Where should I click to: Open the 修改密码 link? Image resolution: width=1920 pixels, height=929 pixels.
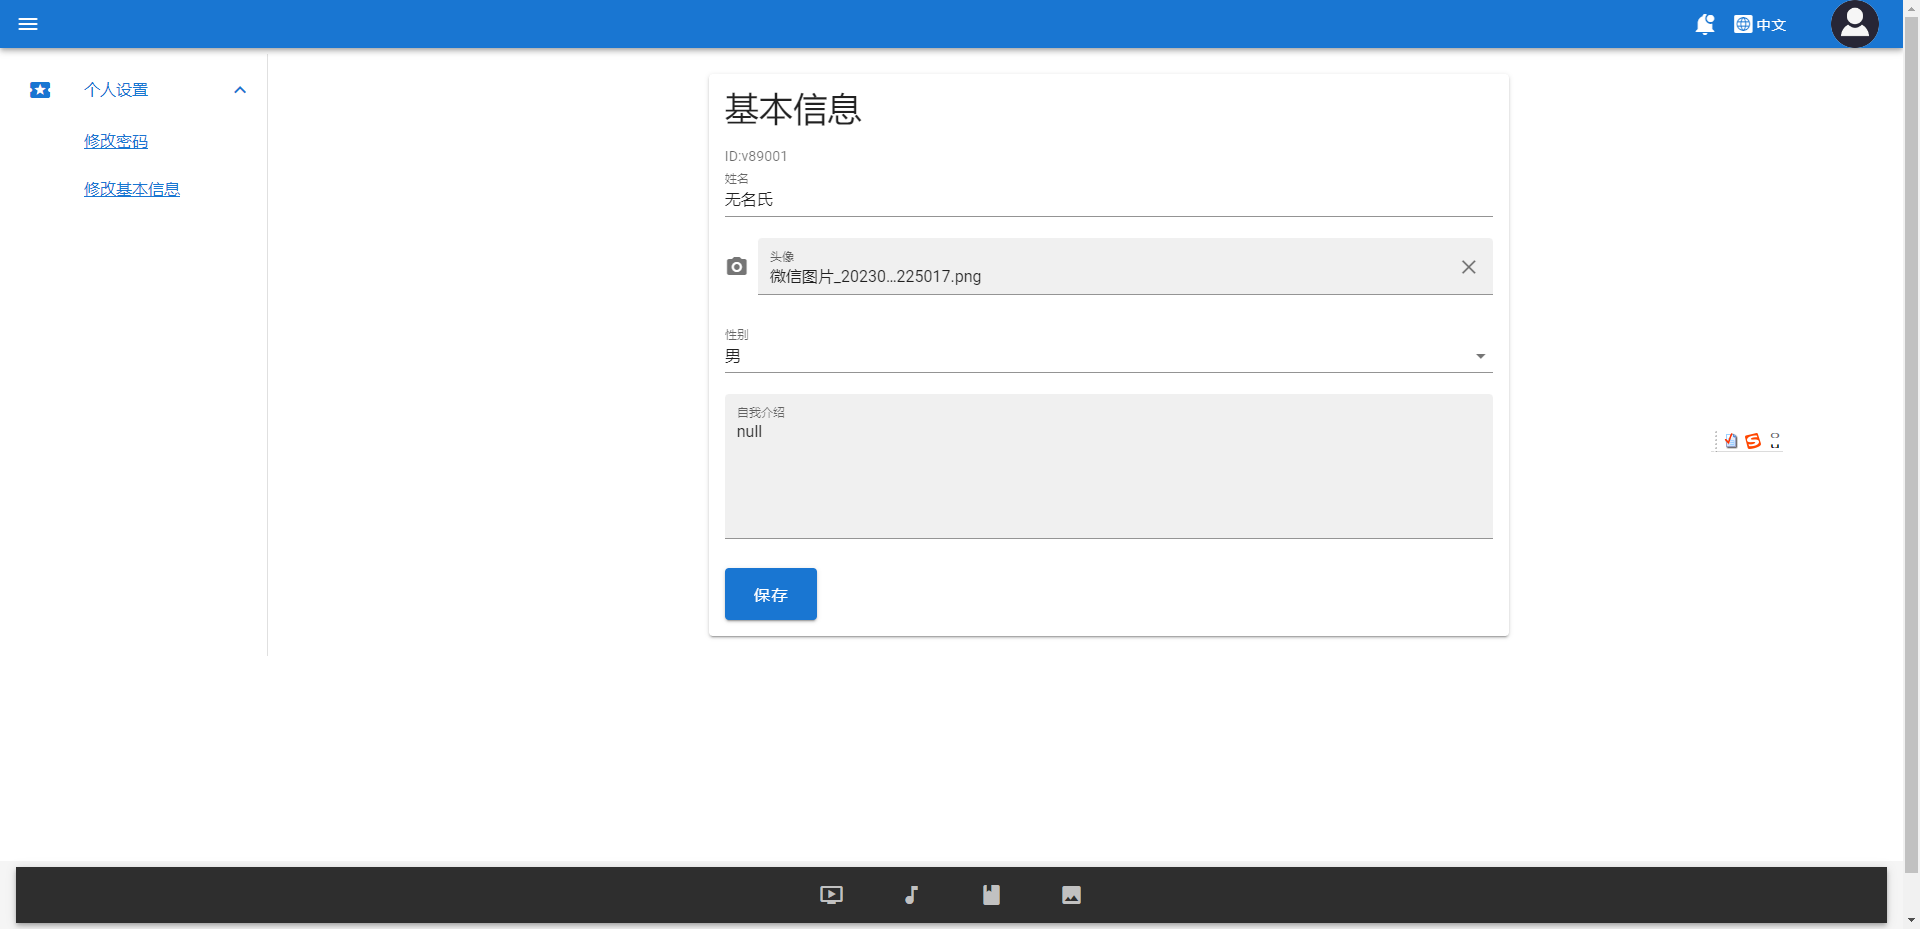pos(116,141)
